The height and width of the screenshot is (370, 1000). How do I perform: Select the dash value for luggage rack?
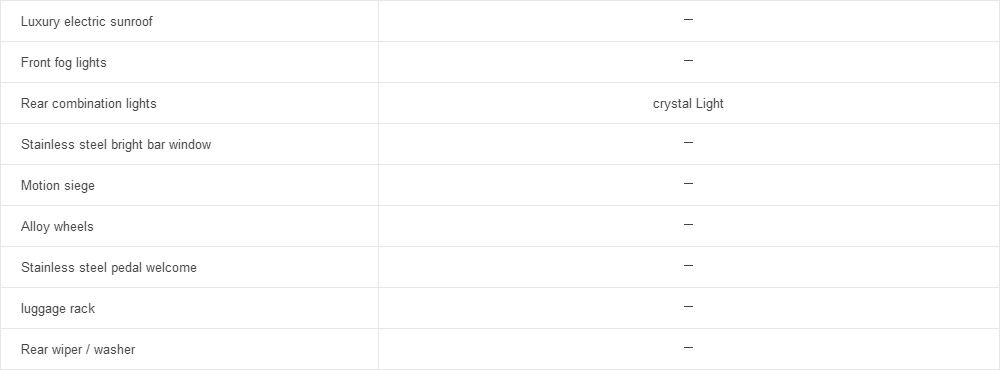pos(688,307)
